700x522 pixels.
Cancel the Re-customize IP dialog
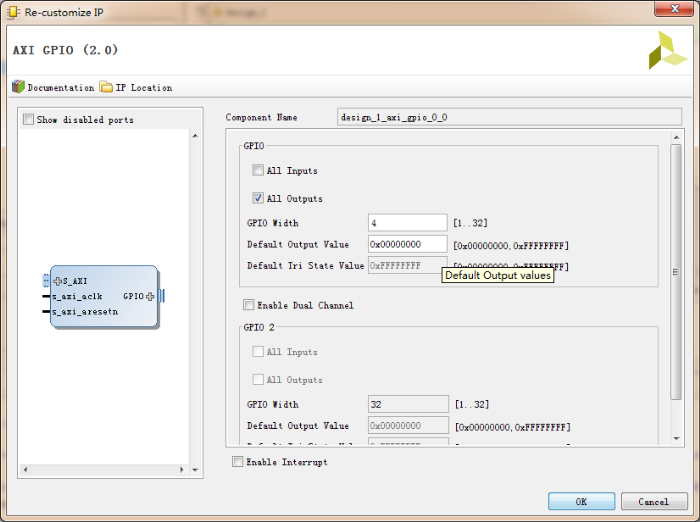click(653, 501)
